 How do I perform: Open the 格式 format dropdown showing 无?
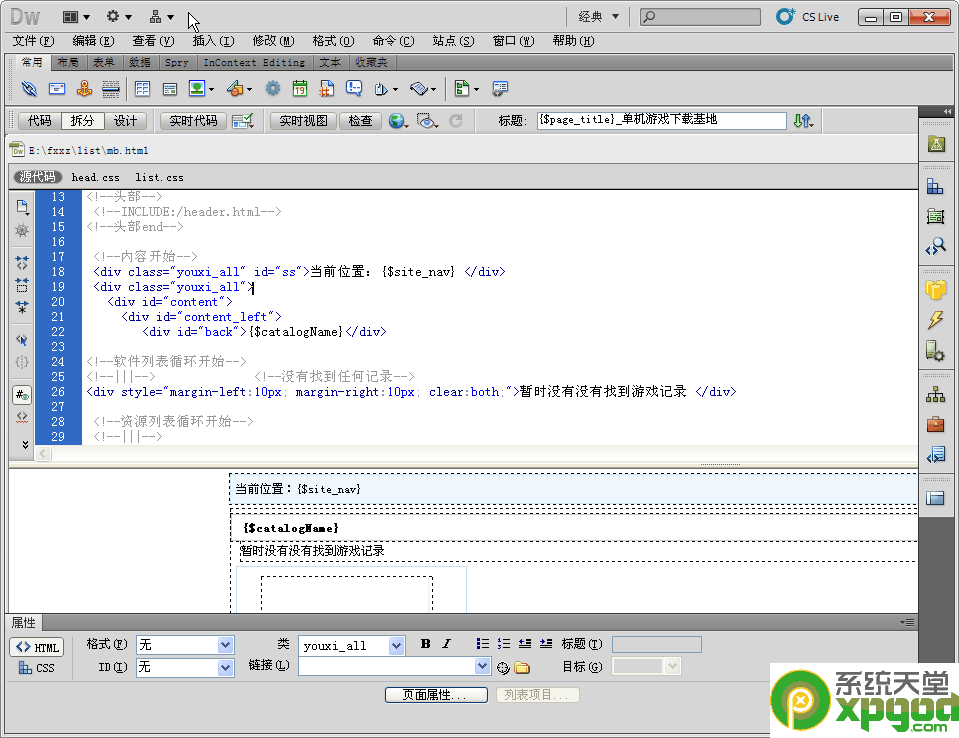pos(184,645)
